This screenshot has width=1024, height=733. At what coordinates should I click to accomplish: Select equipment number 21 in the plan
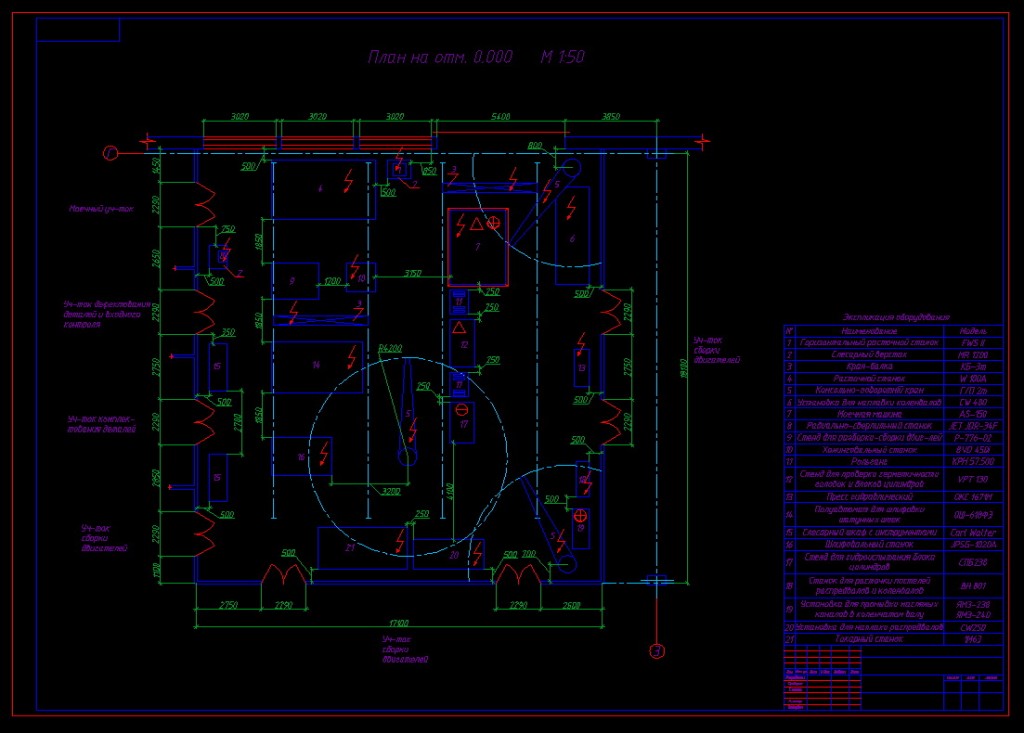pyautogui.click(x=350, y=547)
